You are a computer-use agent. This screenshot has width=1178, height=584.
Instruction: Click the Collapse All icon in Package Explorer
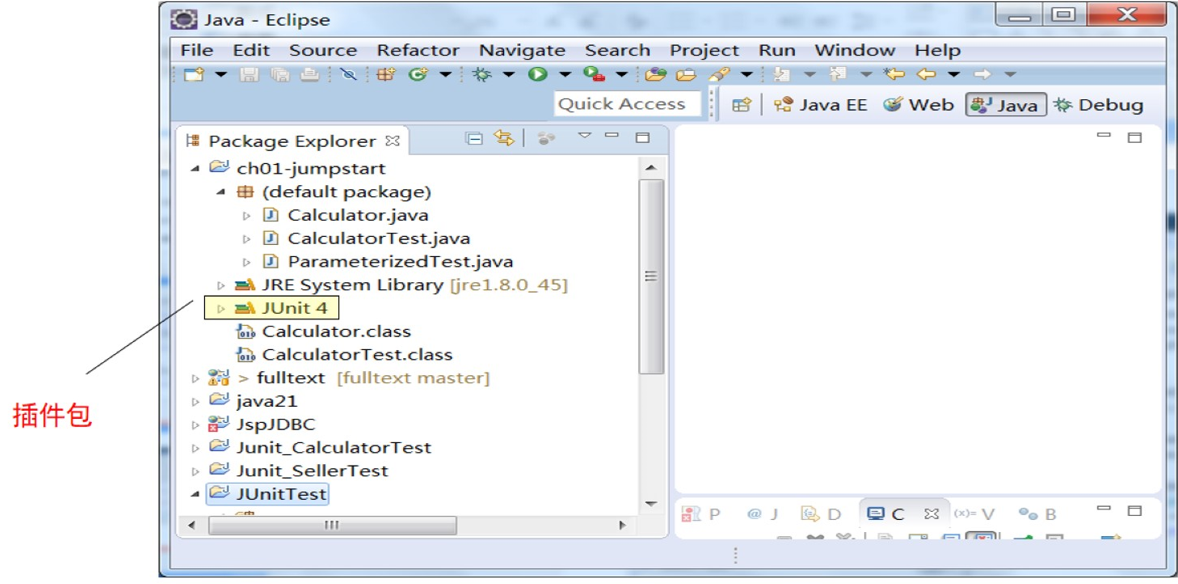474,138
